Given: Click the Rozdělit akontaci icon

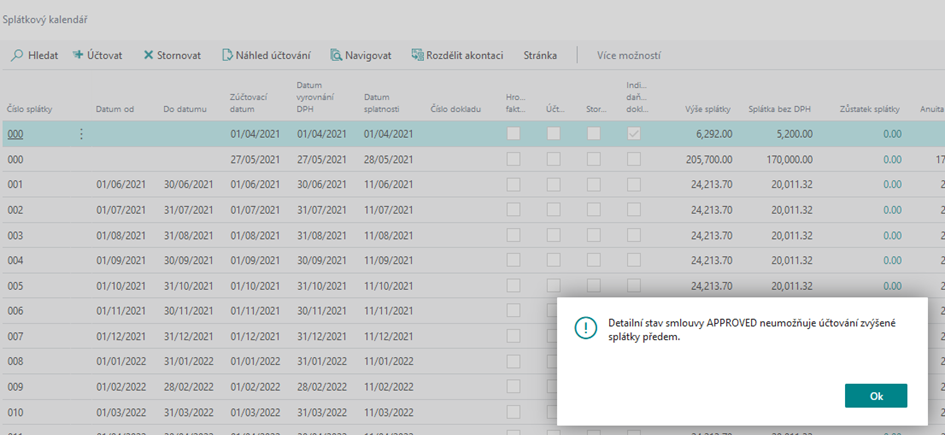Looking at the screenshot, I should (x=417, y=56).
